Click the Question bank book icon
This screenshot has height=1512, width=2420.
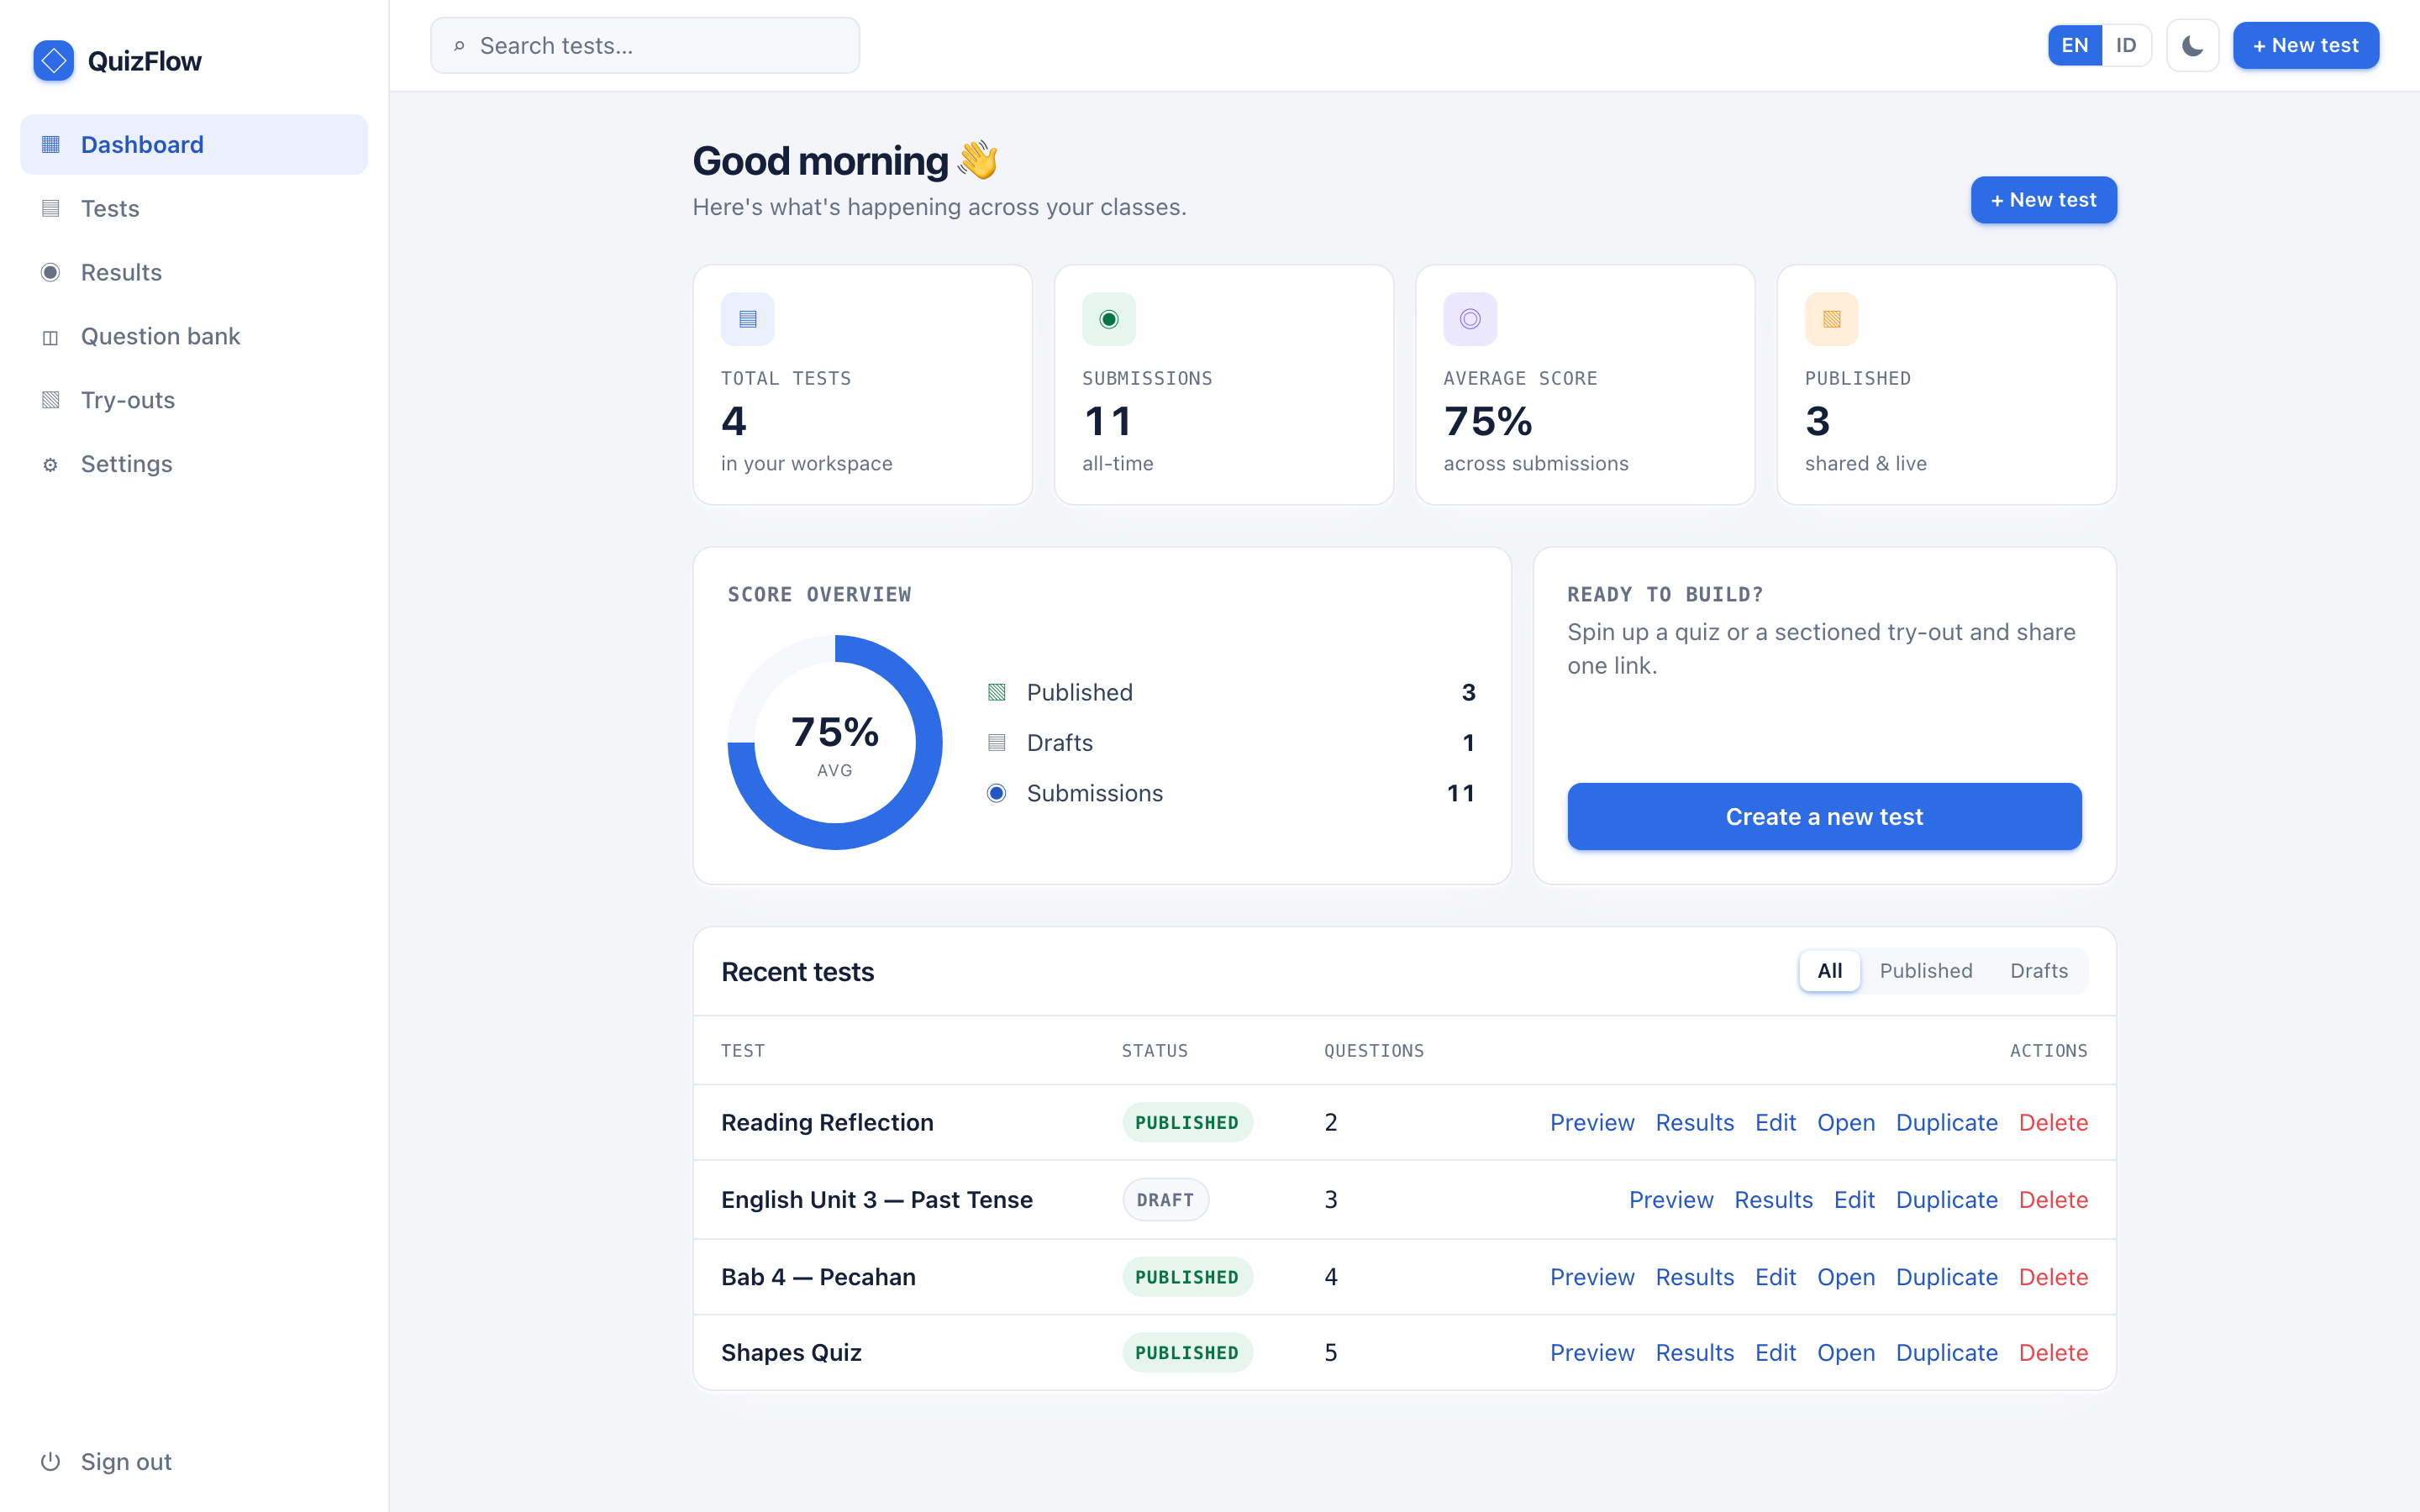point(51,337)
